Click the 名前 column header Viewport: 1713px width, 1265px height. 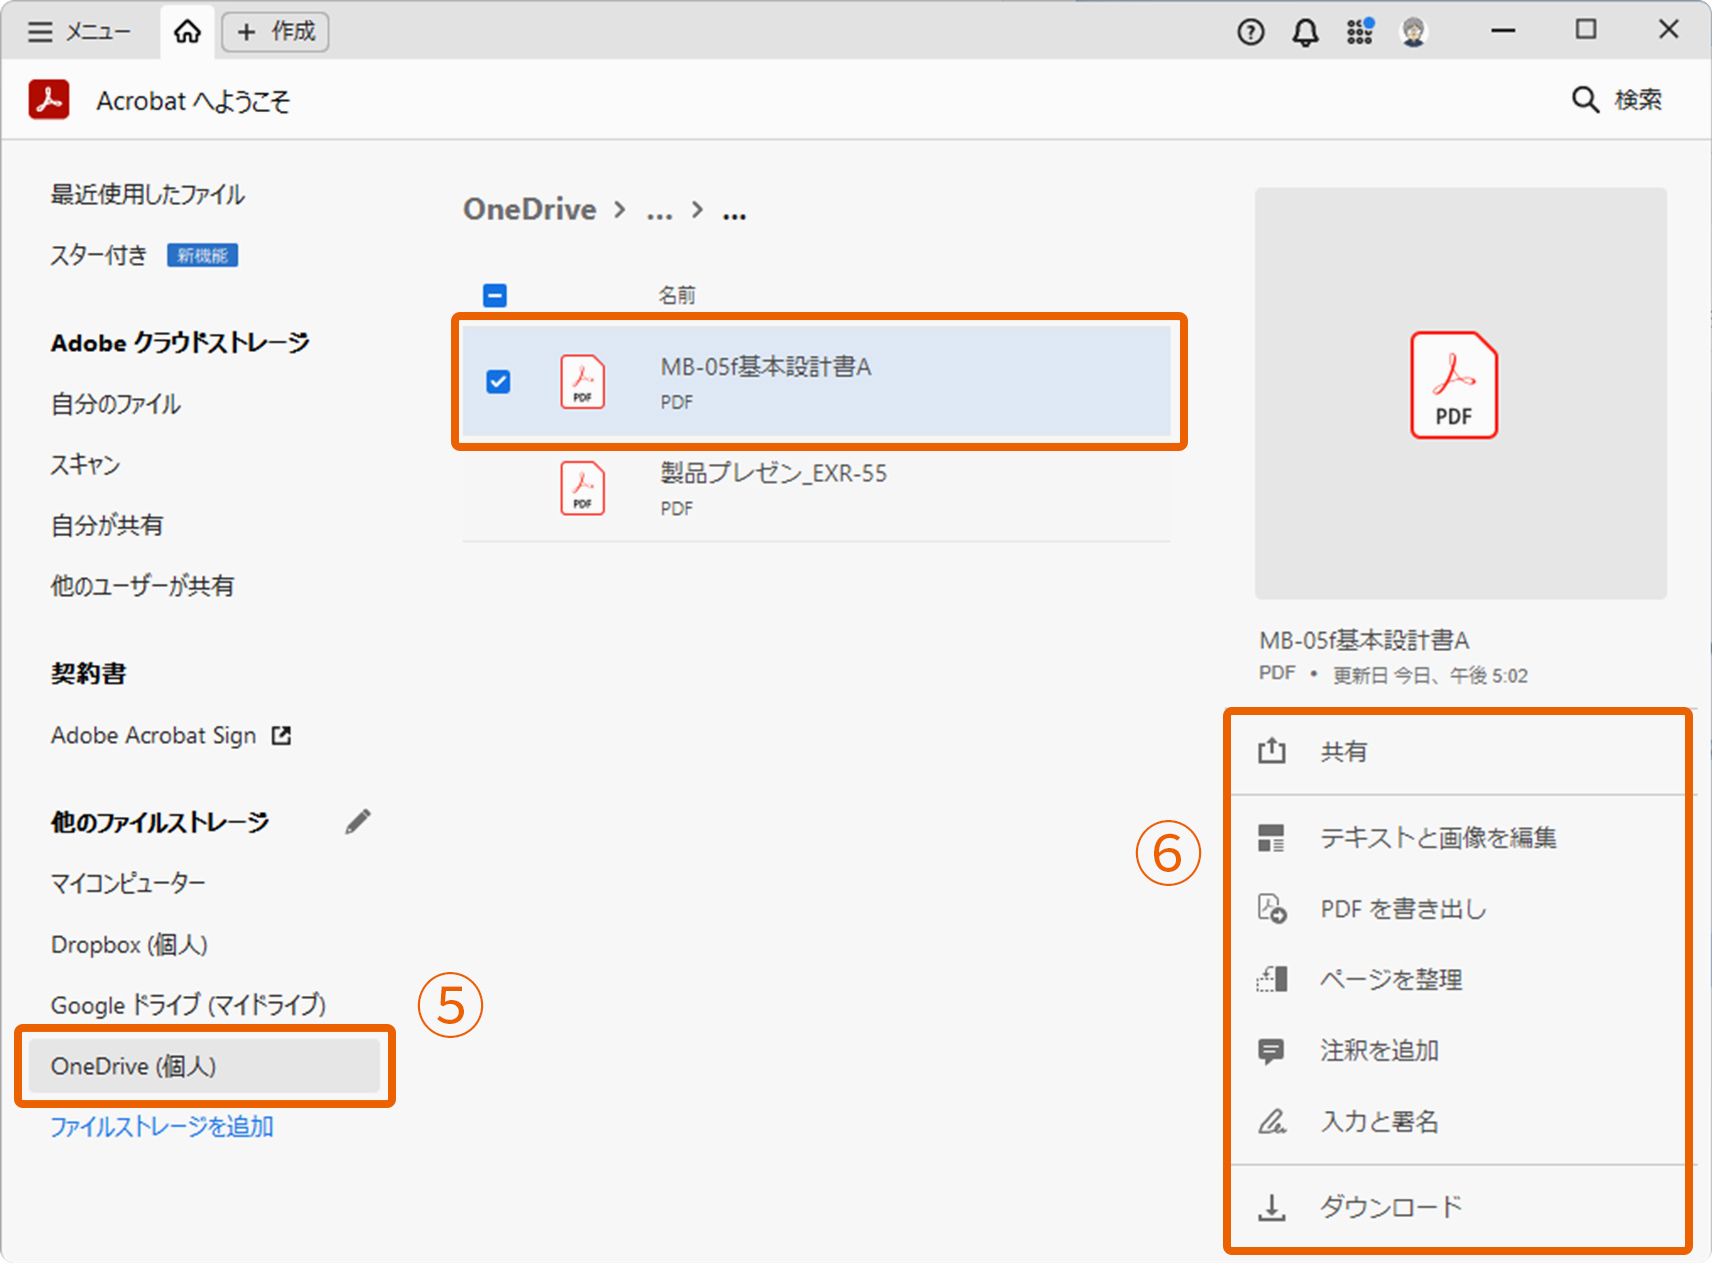677,295
